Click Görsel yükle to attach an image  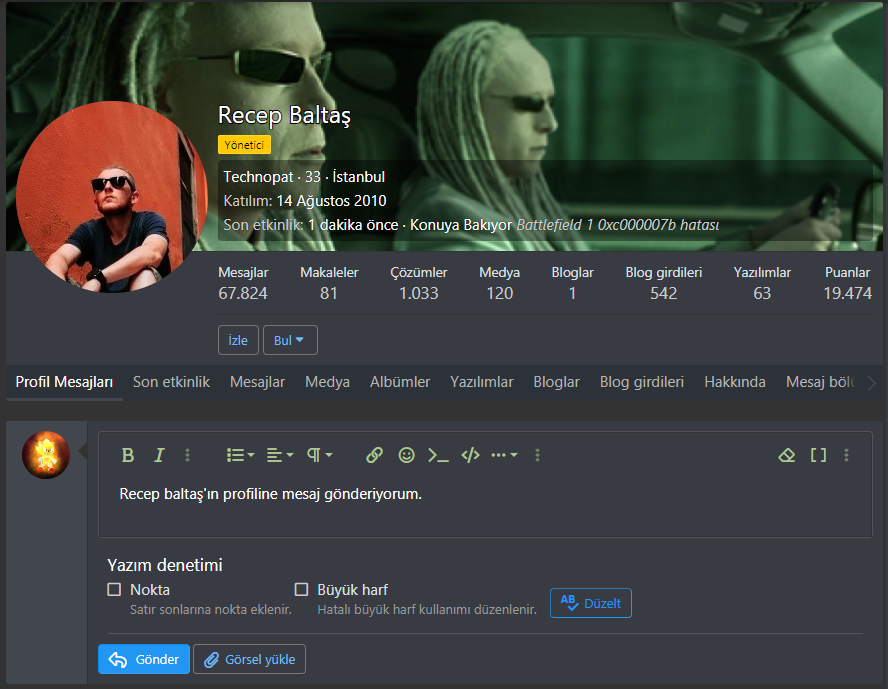[x=249, y=659]
